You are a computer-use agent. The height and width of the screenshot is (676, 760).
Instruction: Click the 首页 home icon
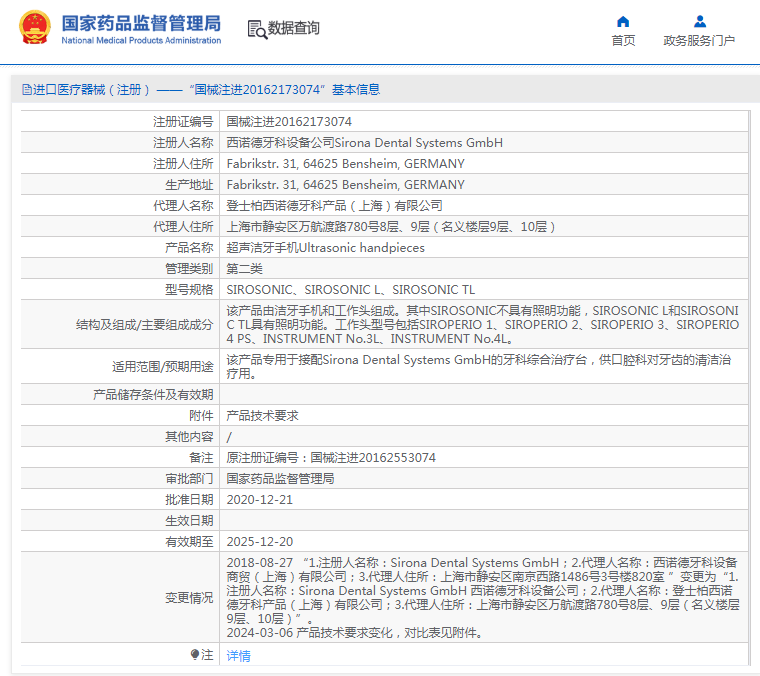click(623, 21)
